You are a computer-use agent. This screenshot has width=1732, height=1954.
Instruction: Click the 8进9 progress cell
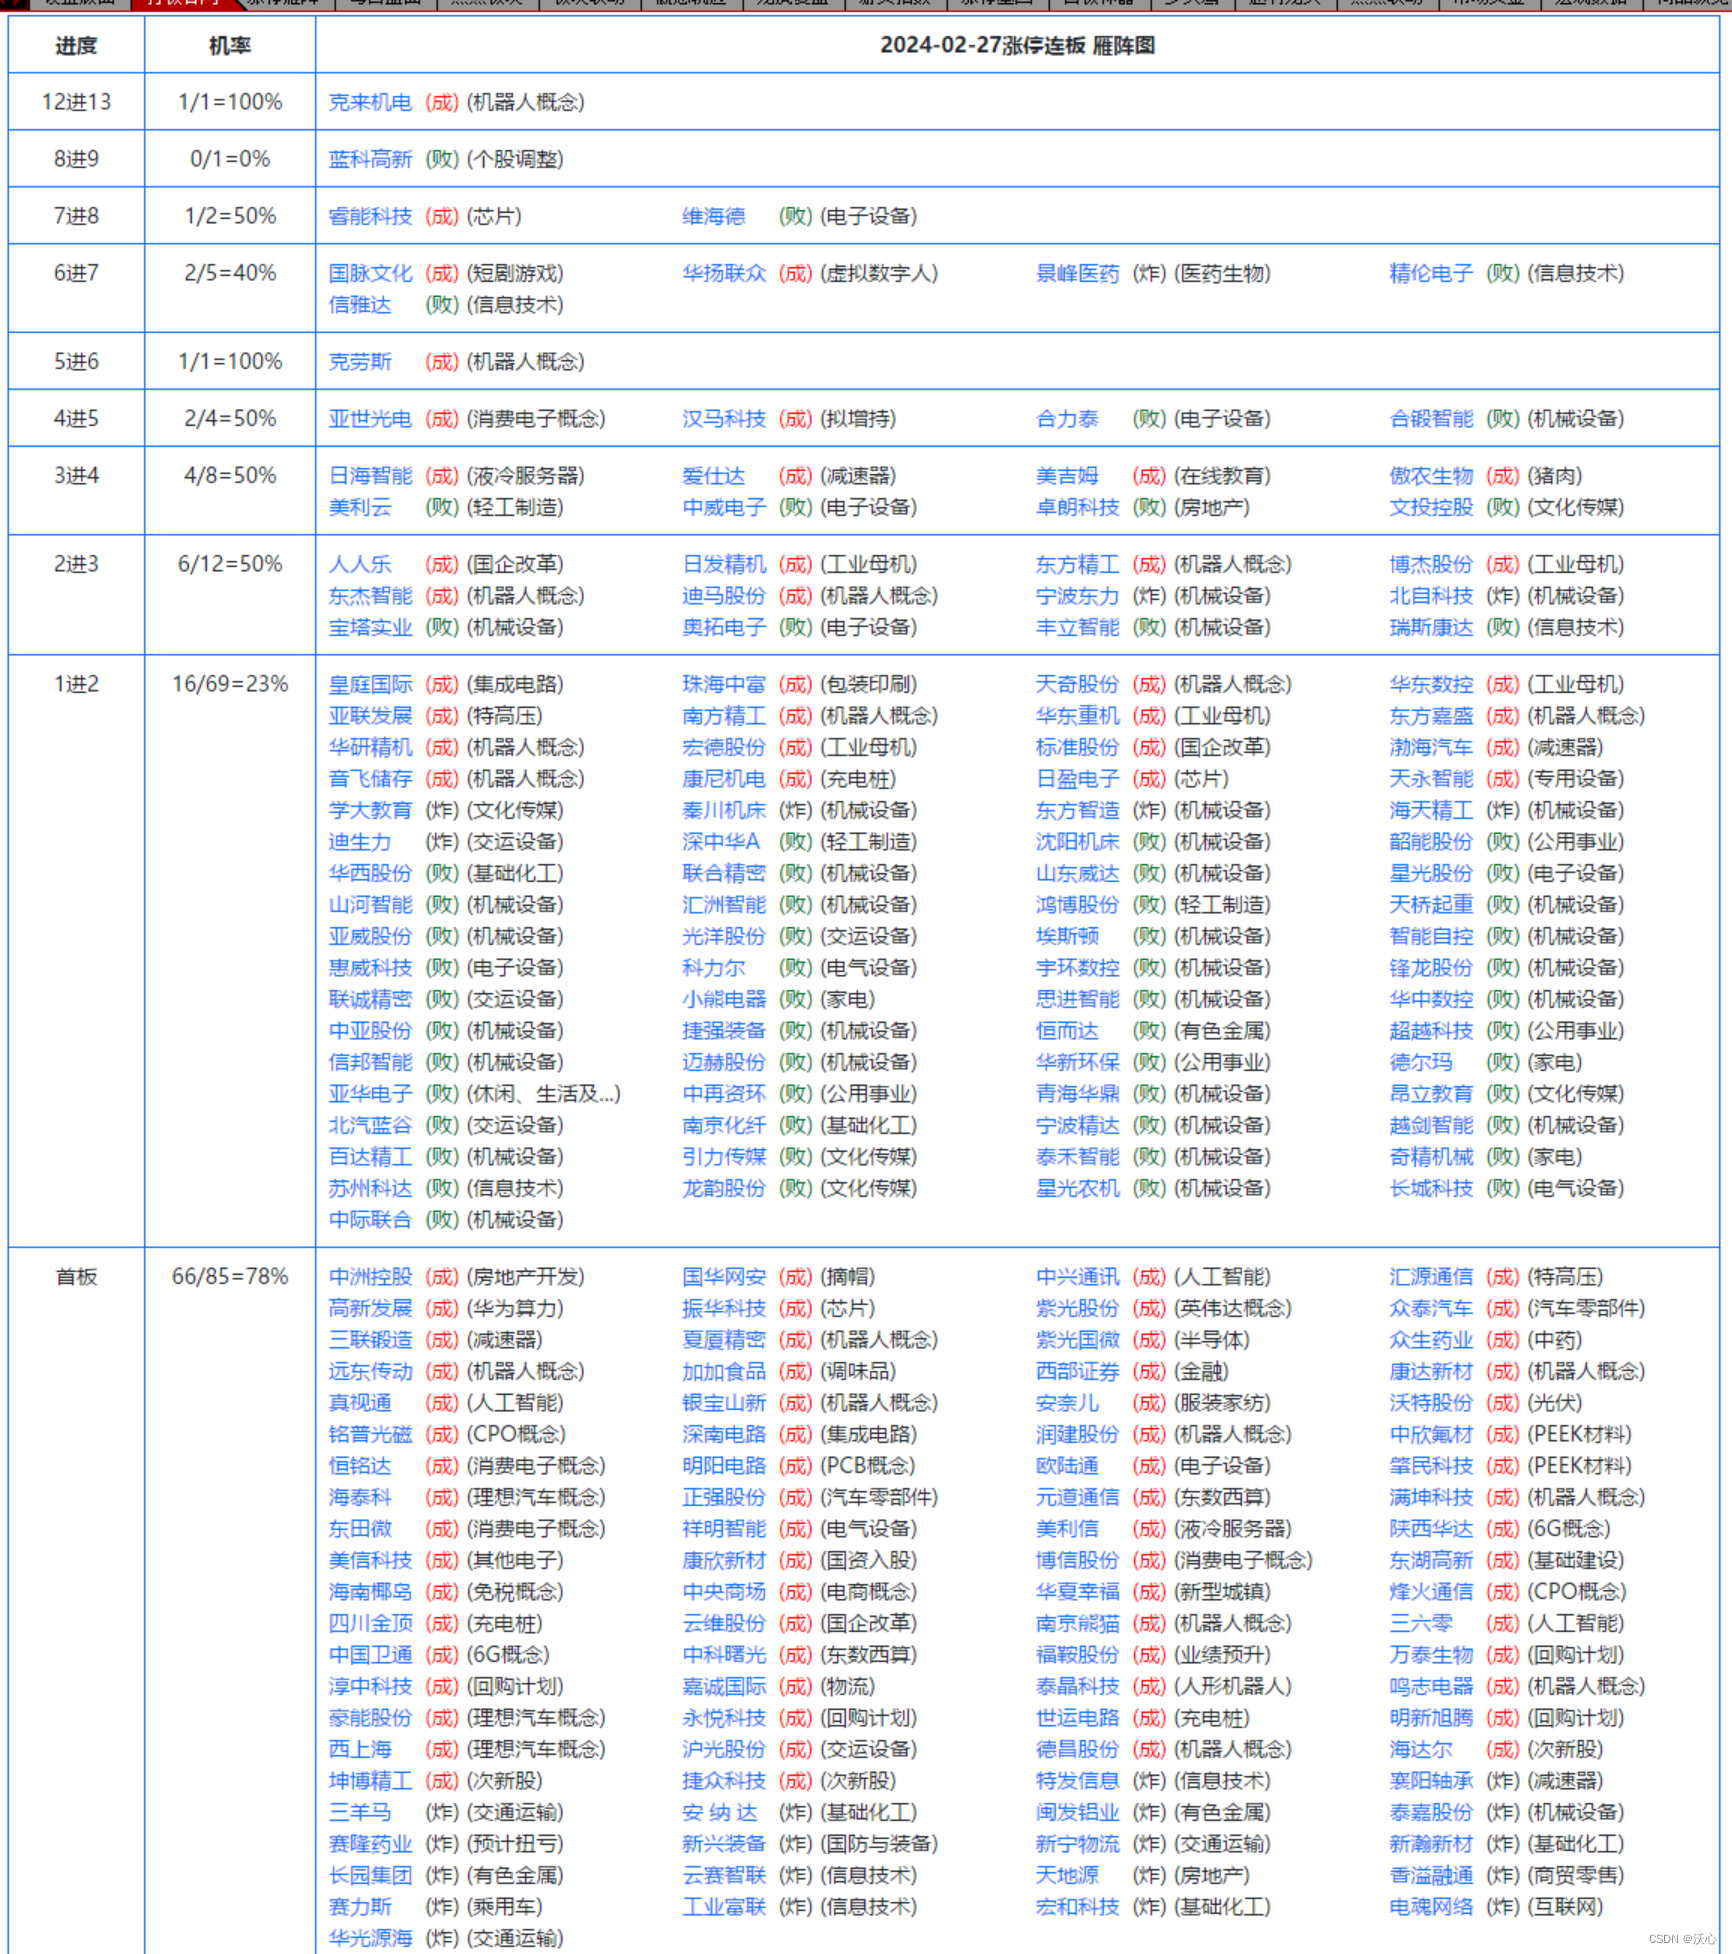(x=76, y=159)
